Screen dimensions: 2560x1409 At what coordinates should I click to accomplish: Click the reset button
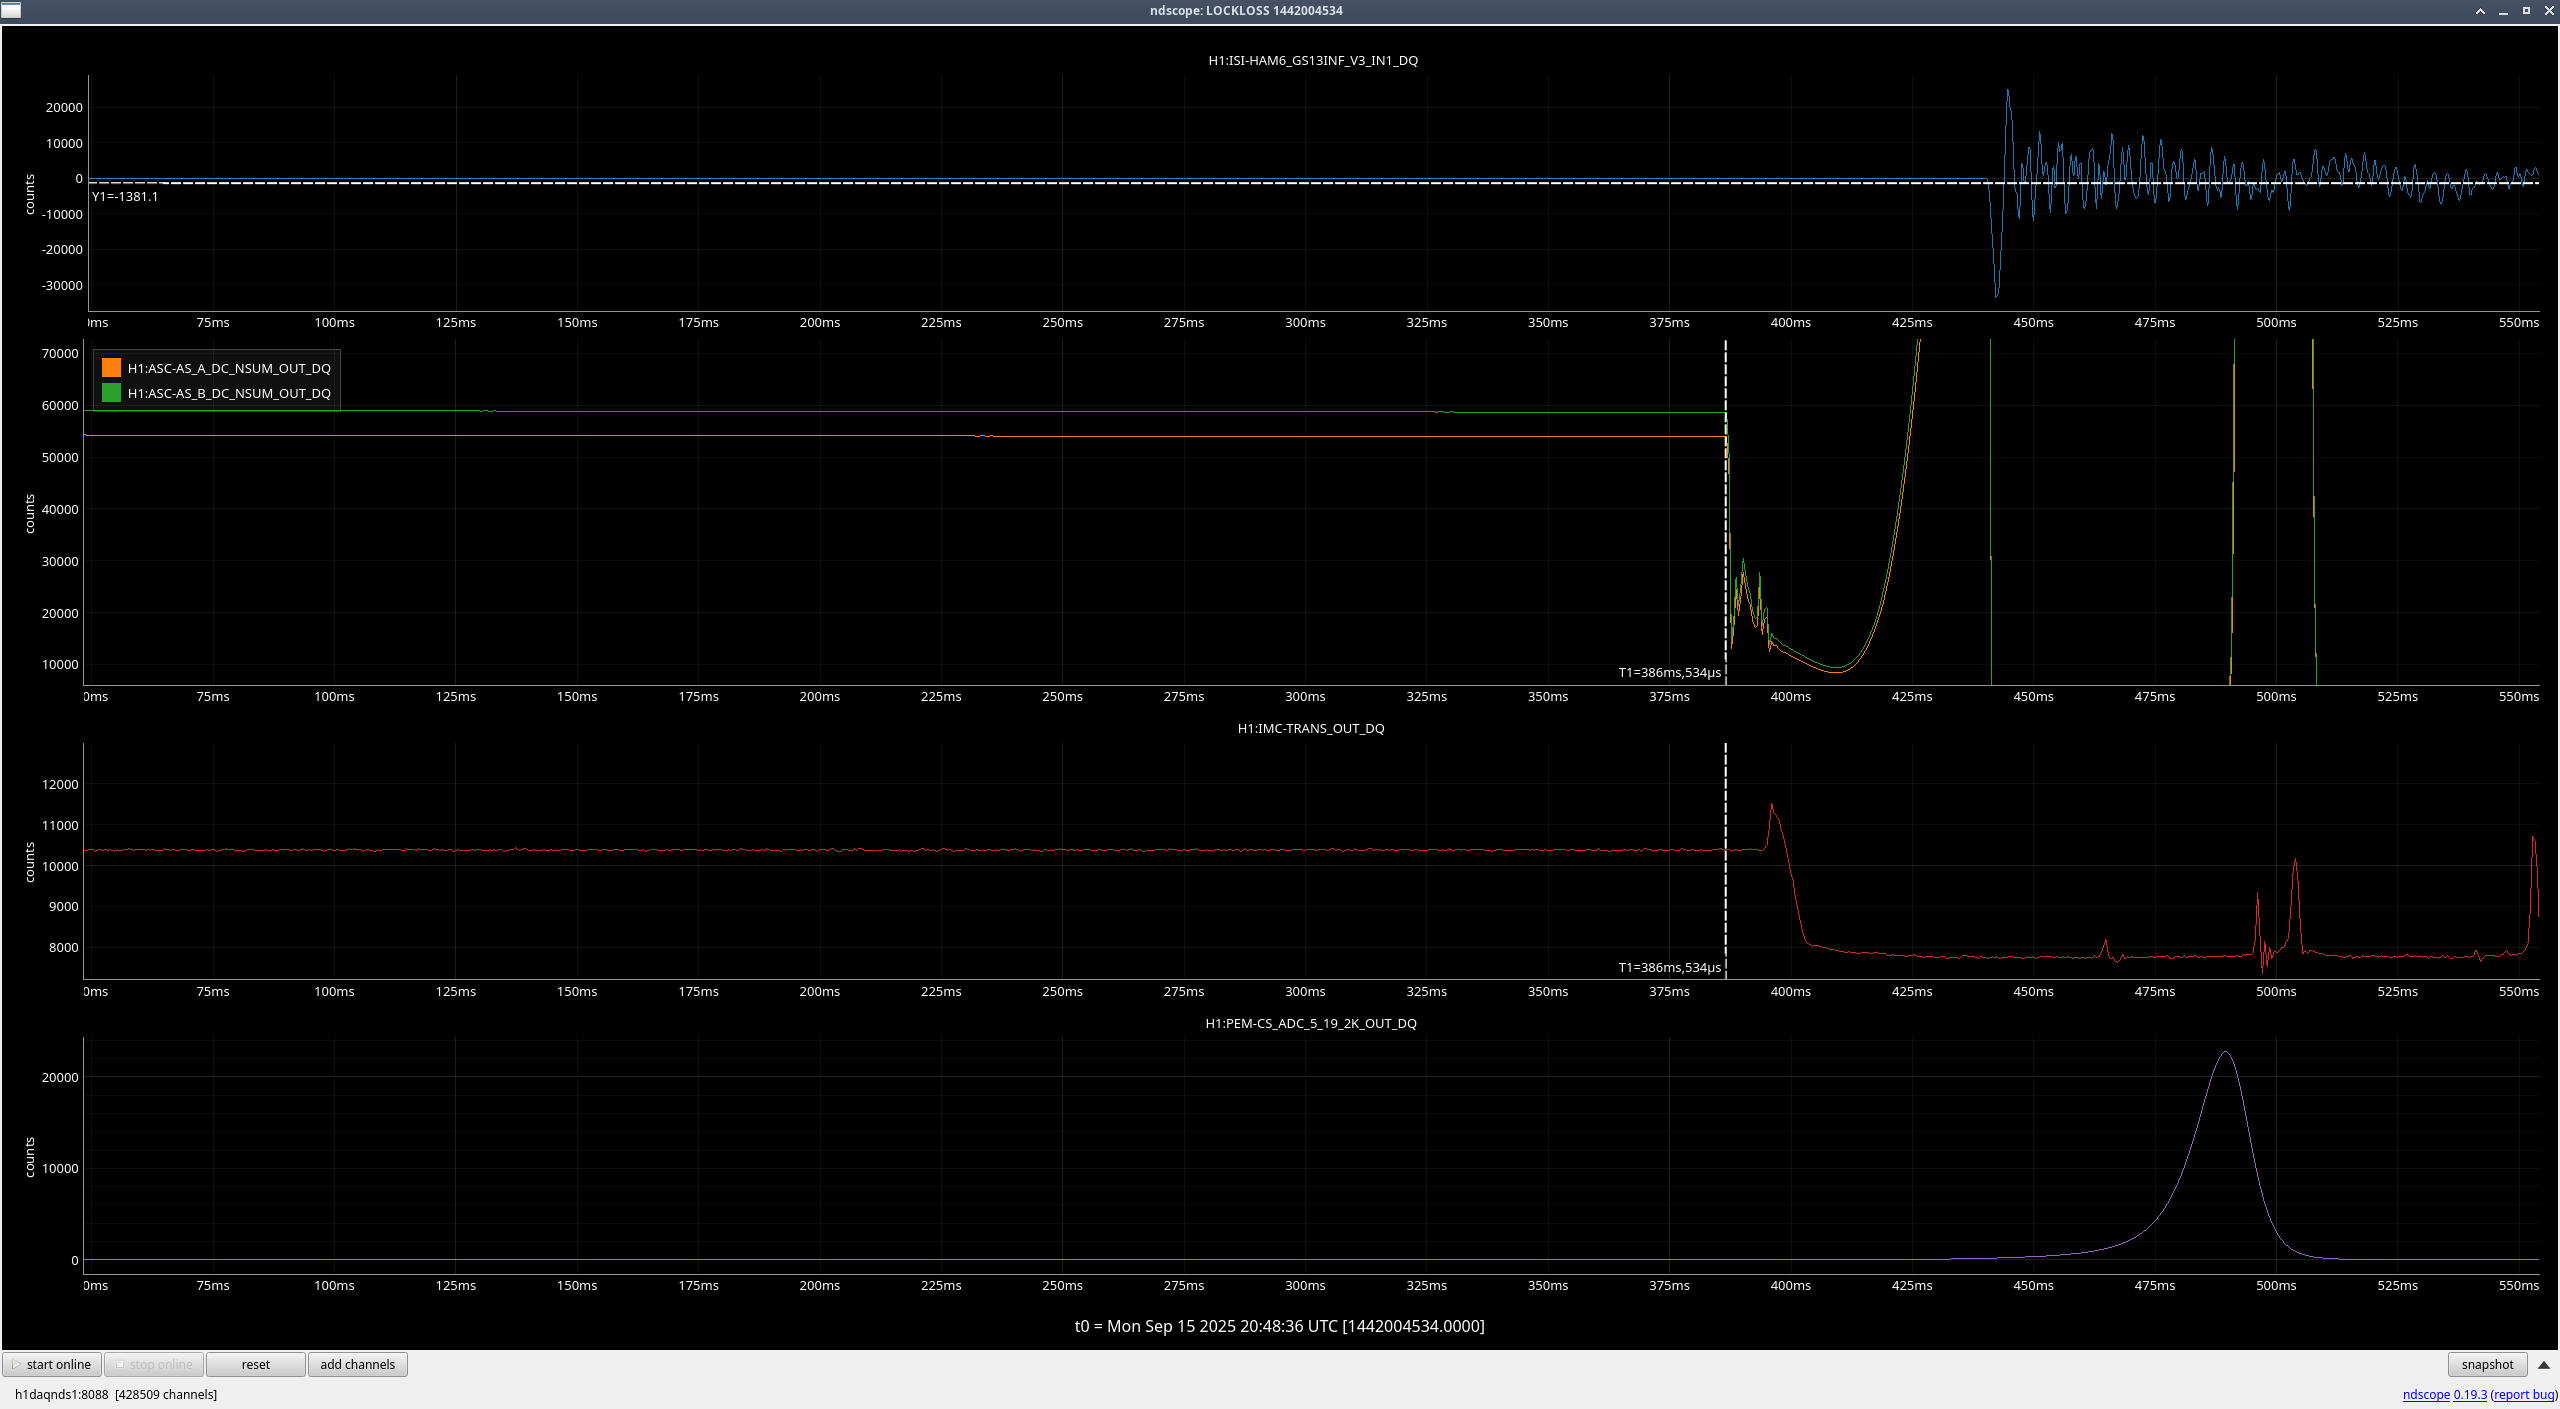tap(256, 1364)
